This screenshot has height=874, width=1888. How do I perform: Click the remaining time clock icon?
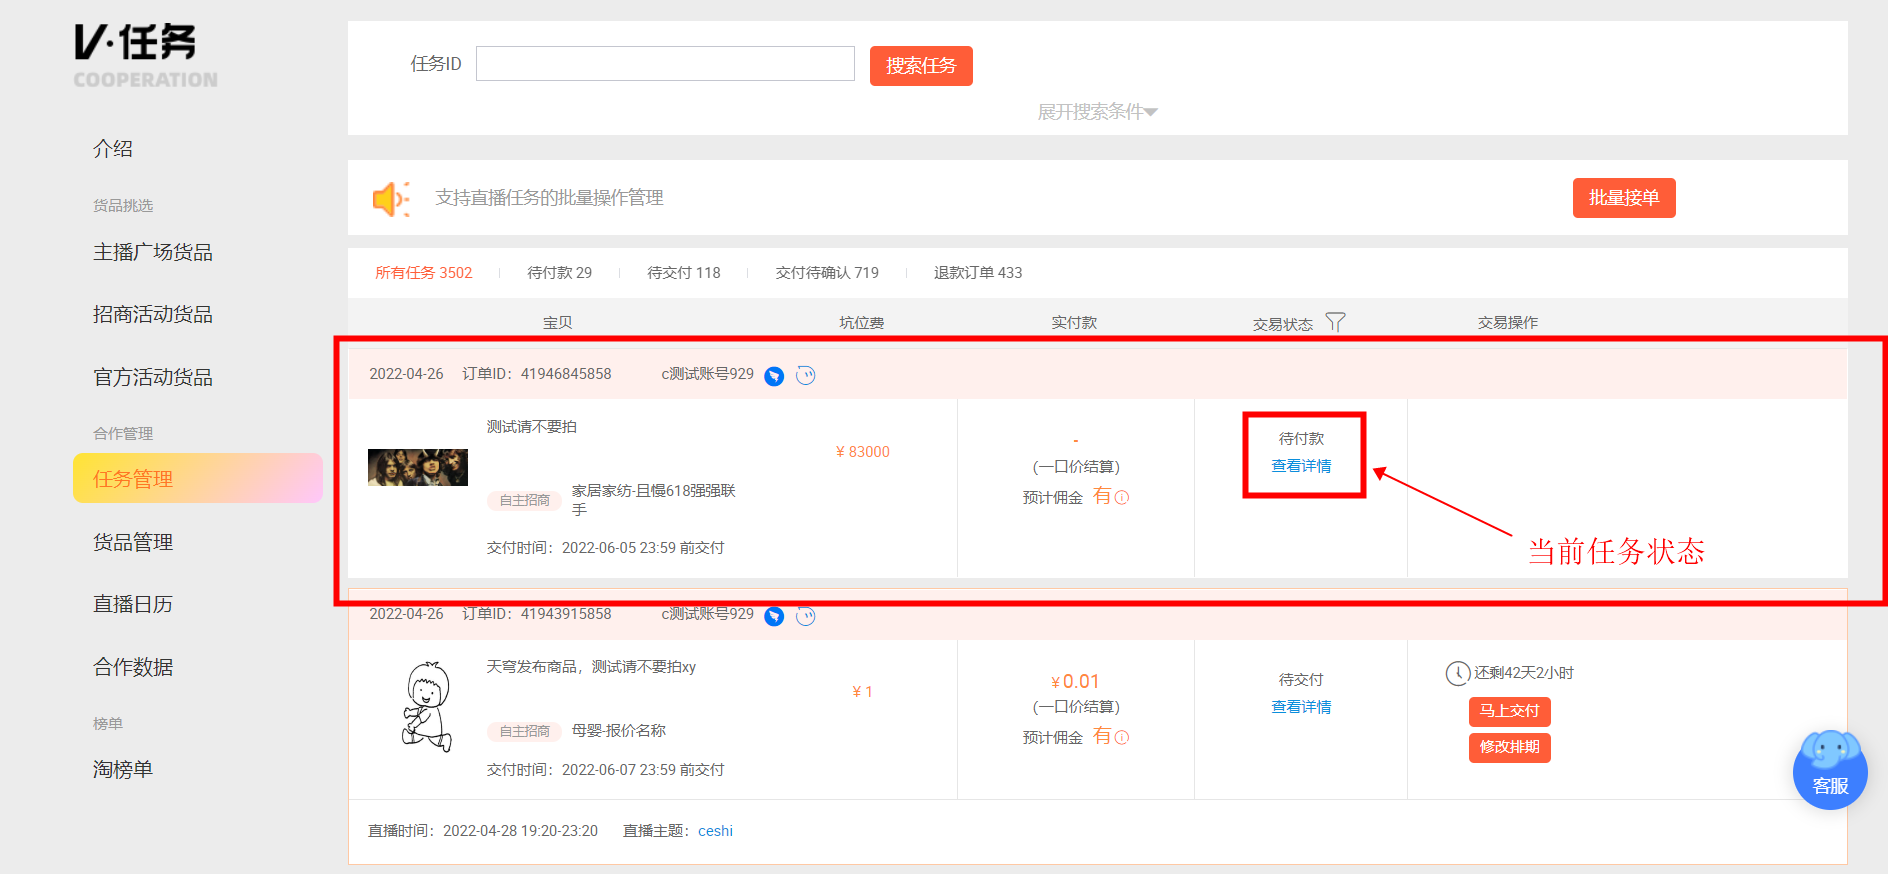[x=1457, y=673]
